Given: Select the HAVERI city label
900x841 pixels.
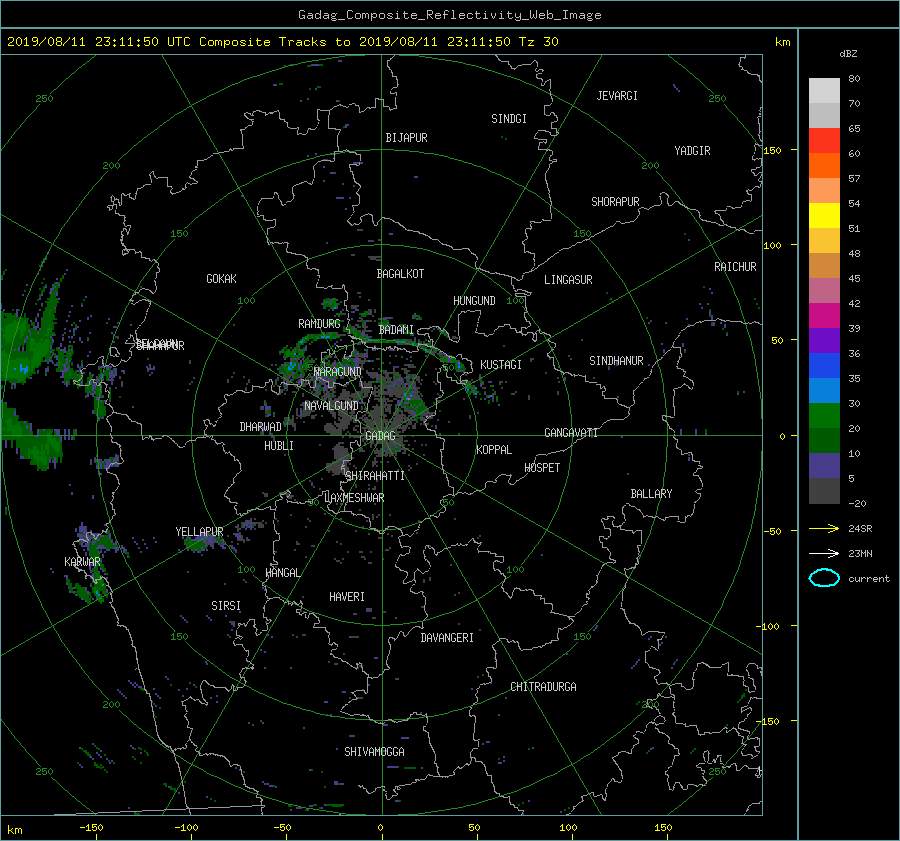Looking at the screenshot, I should point(347,597).
